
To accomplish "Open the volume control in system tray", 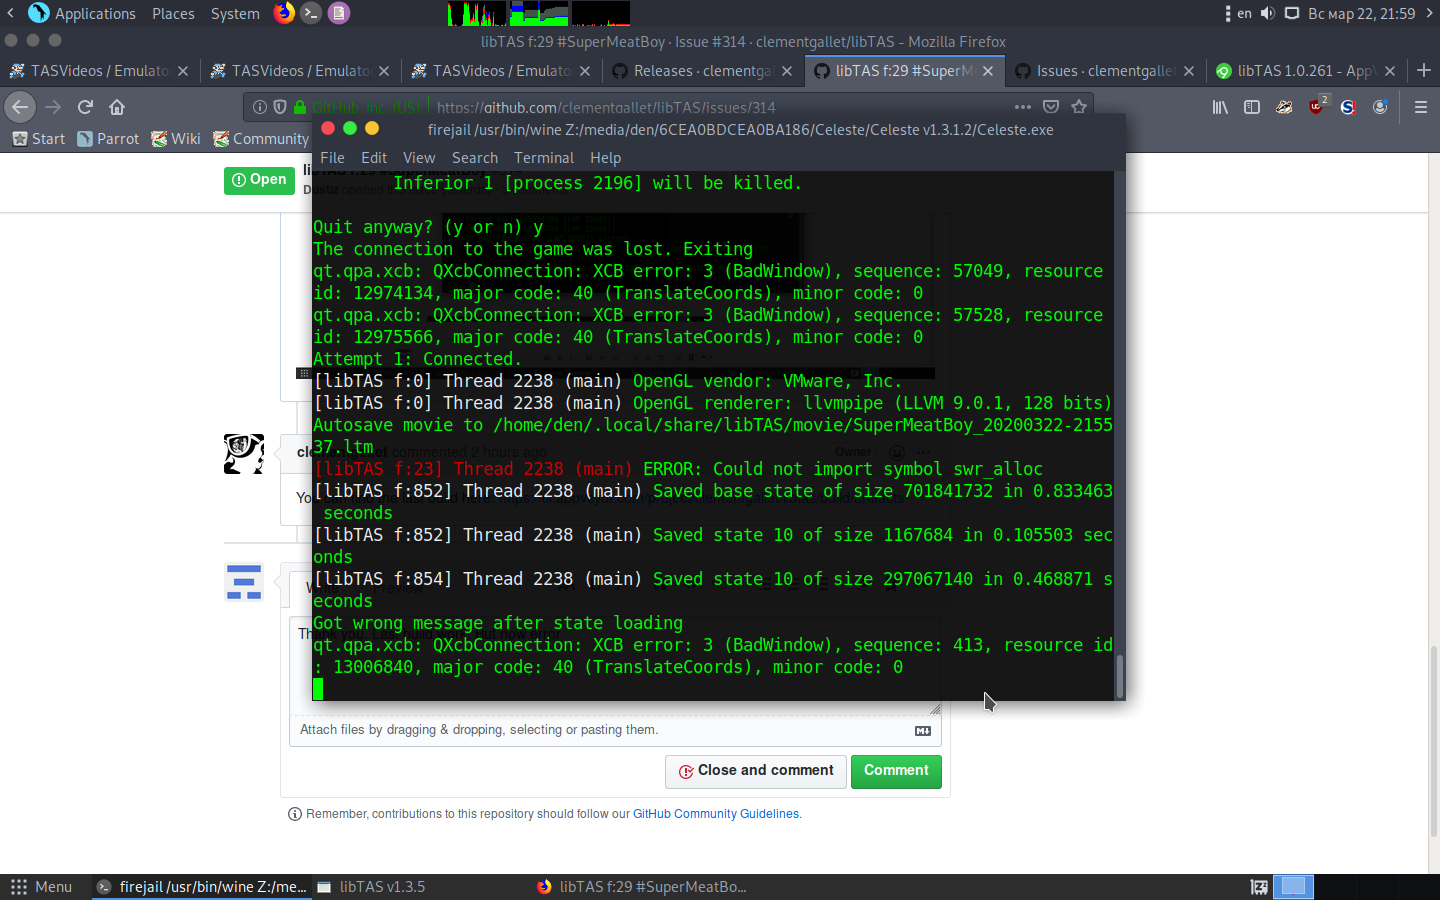I will click(x=1268, y=13).
